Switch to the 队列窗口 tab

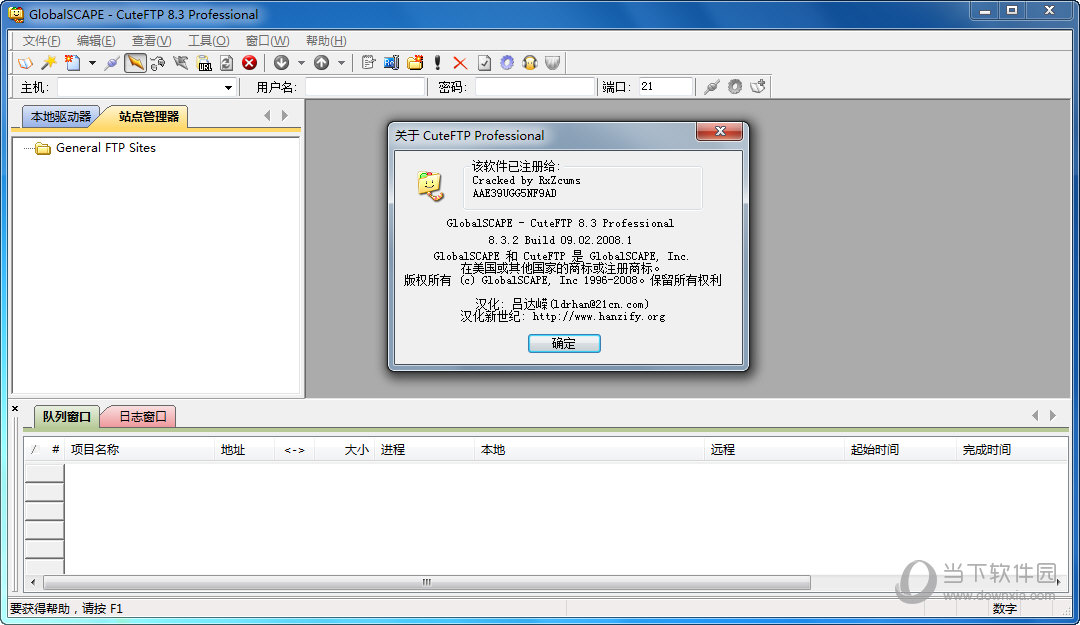pyautogui.click(x=67, y=417)
